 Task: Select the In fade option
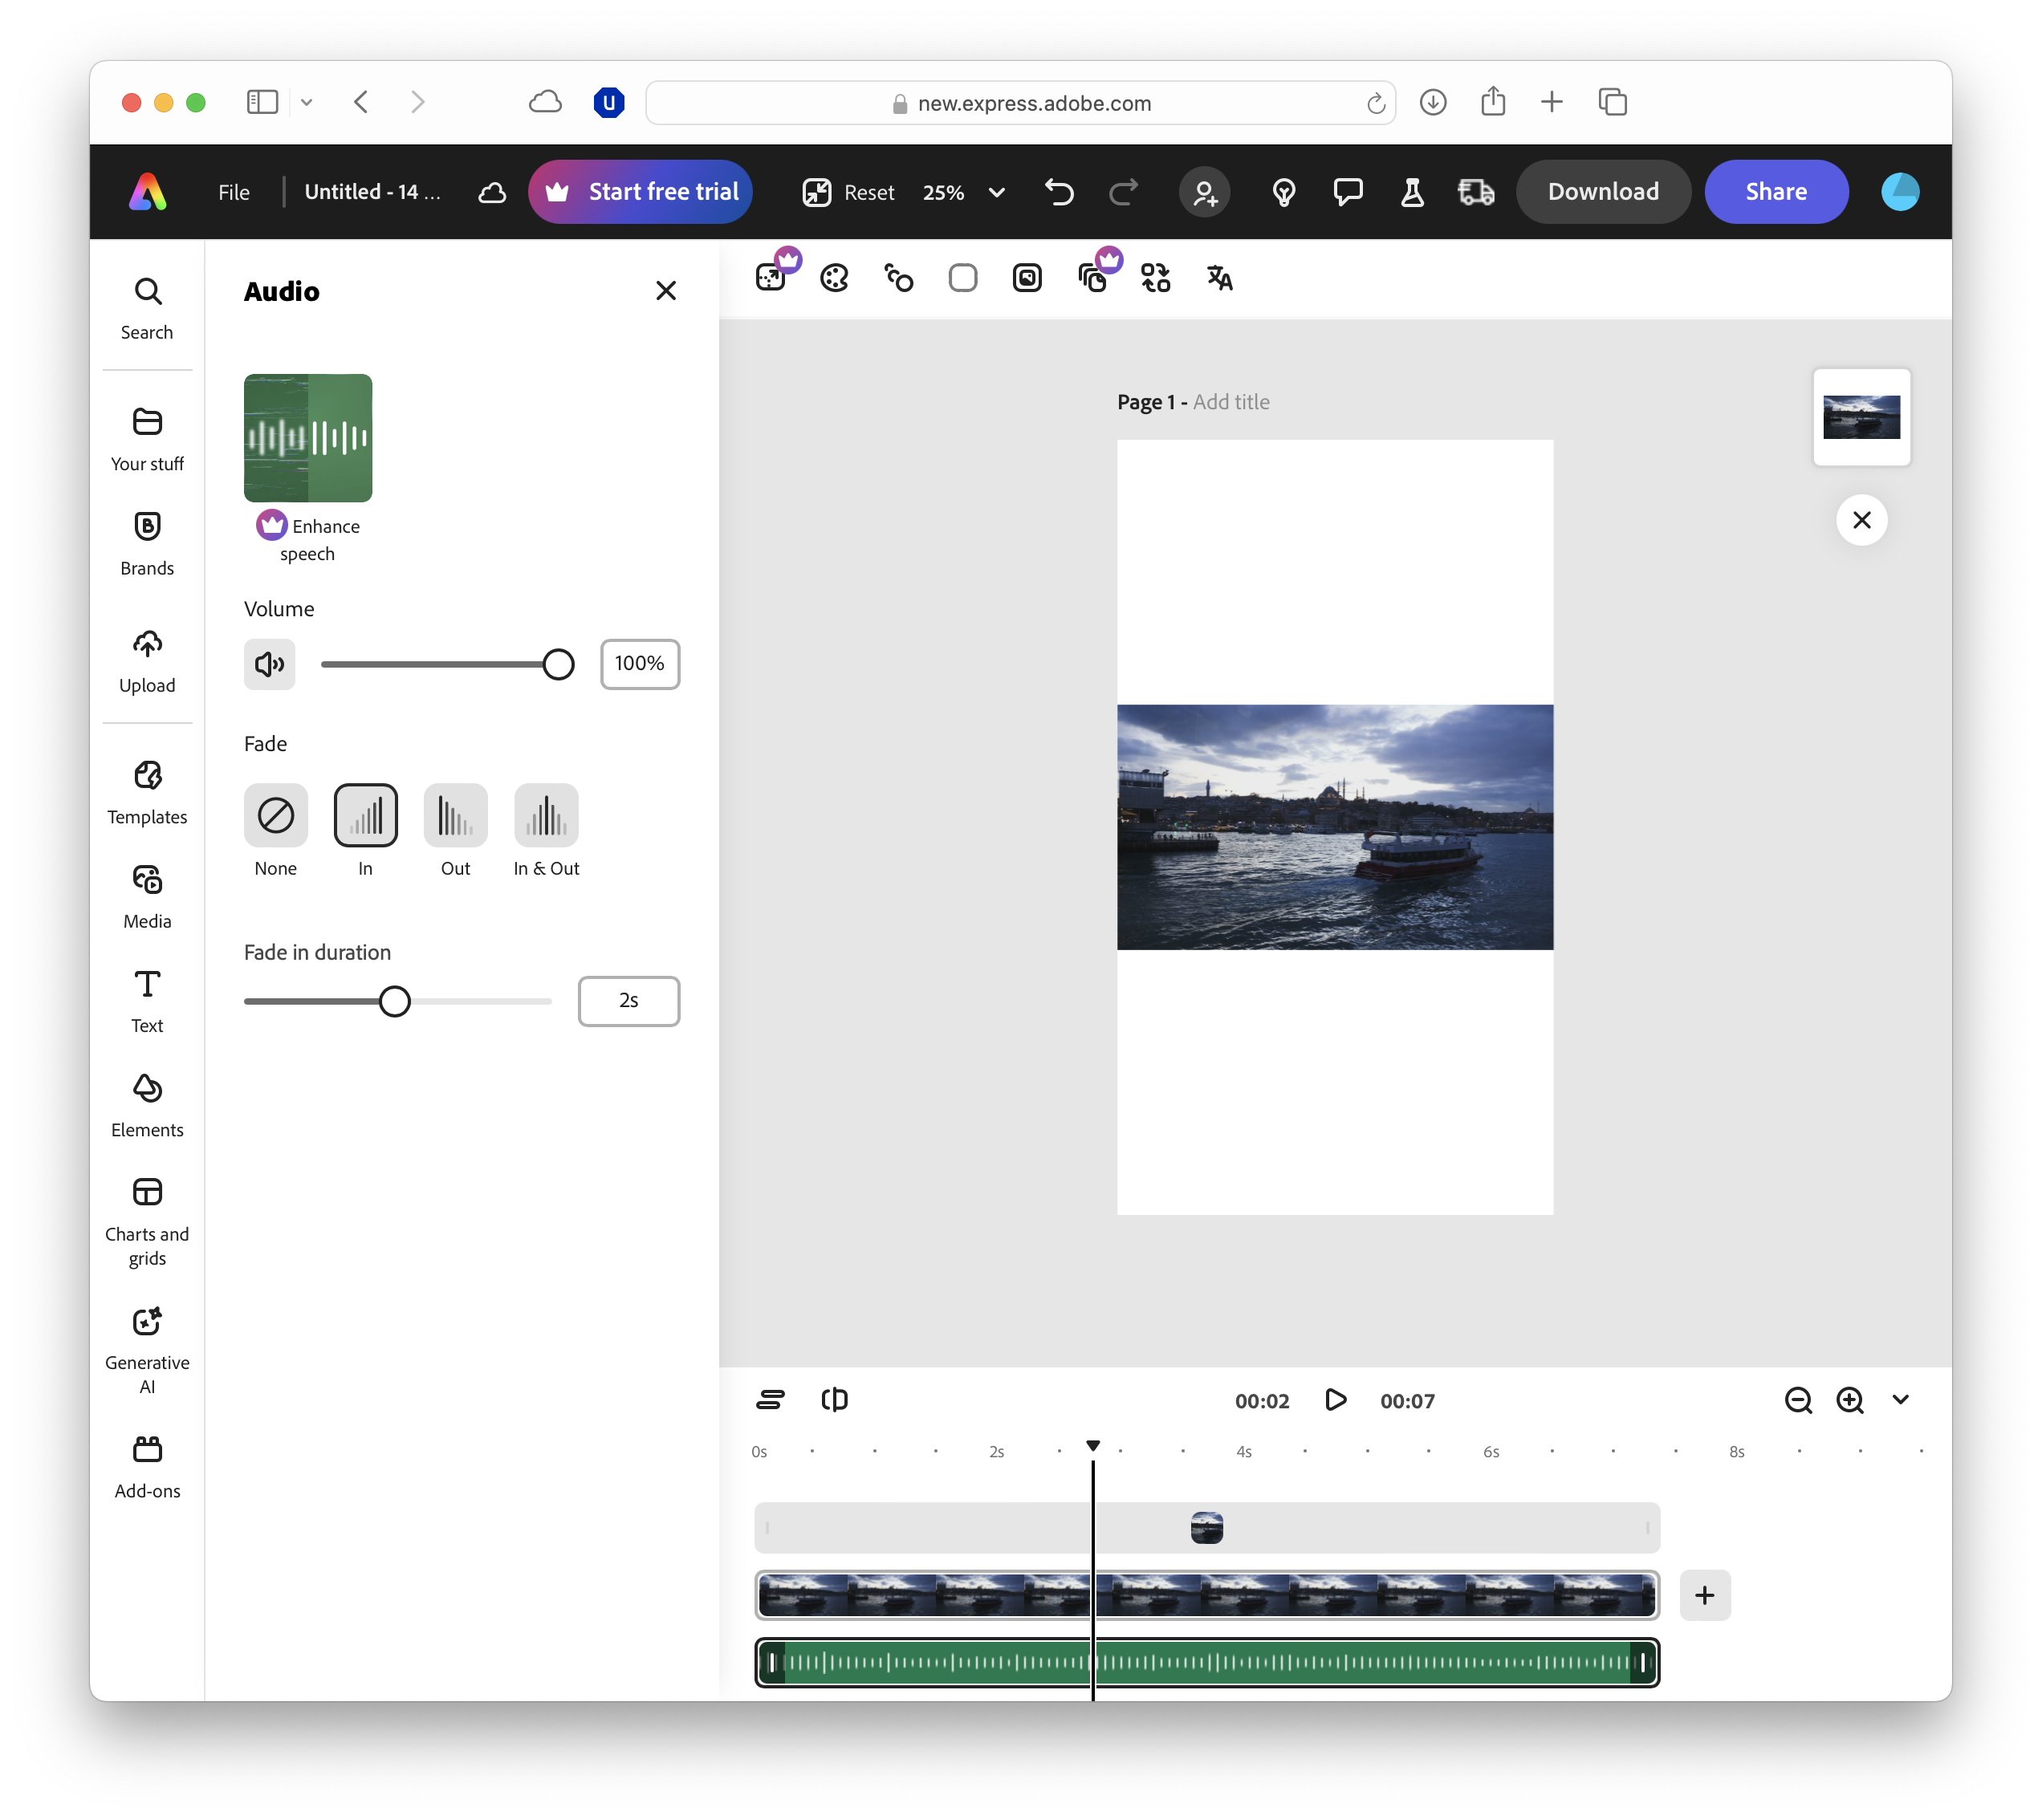(365, 815)
